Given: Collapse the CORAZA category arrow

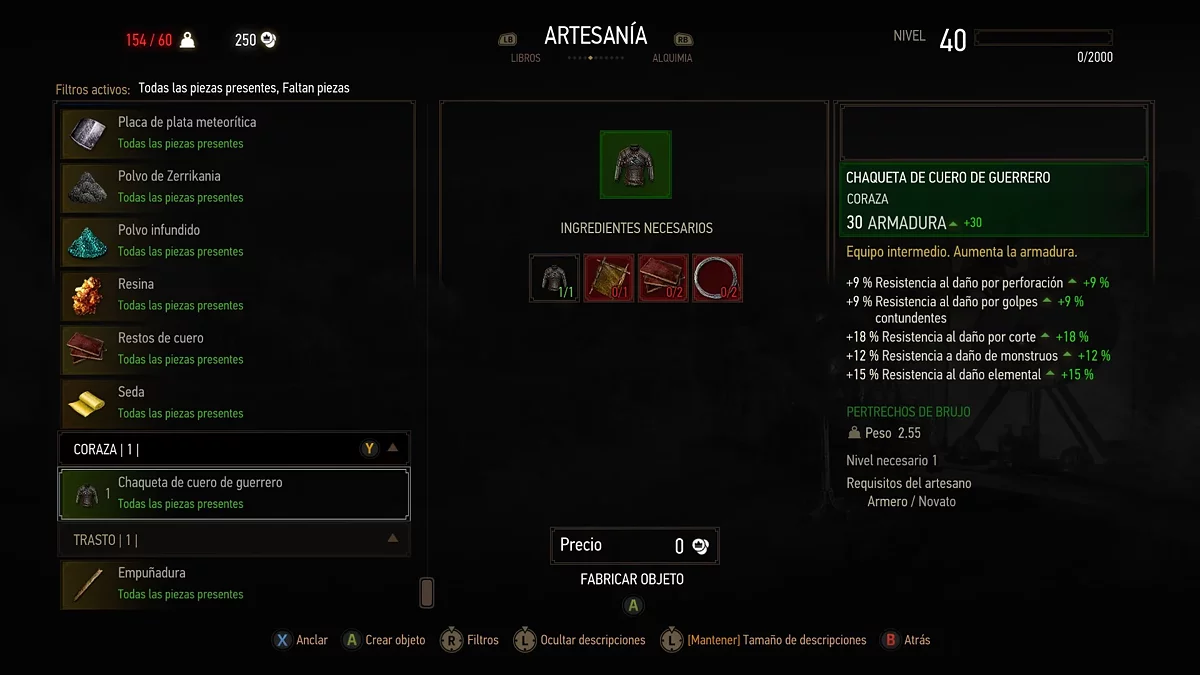Looking at the screenshot, I should click(x=393, y=449).
